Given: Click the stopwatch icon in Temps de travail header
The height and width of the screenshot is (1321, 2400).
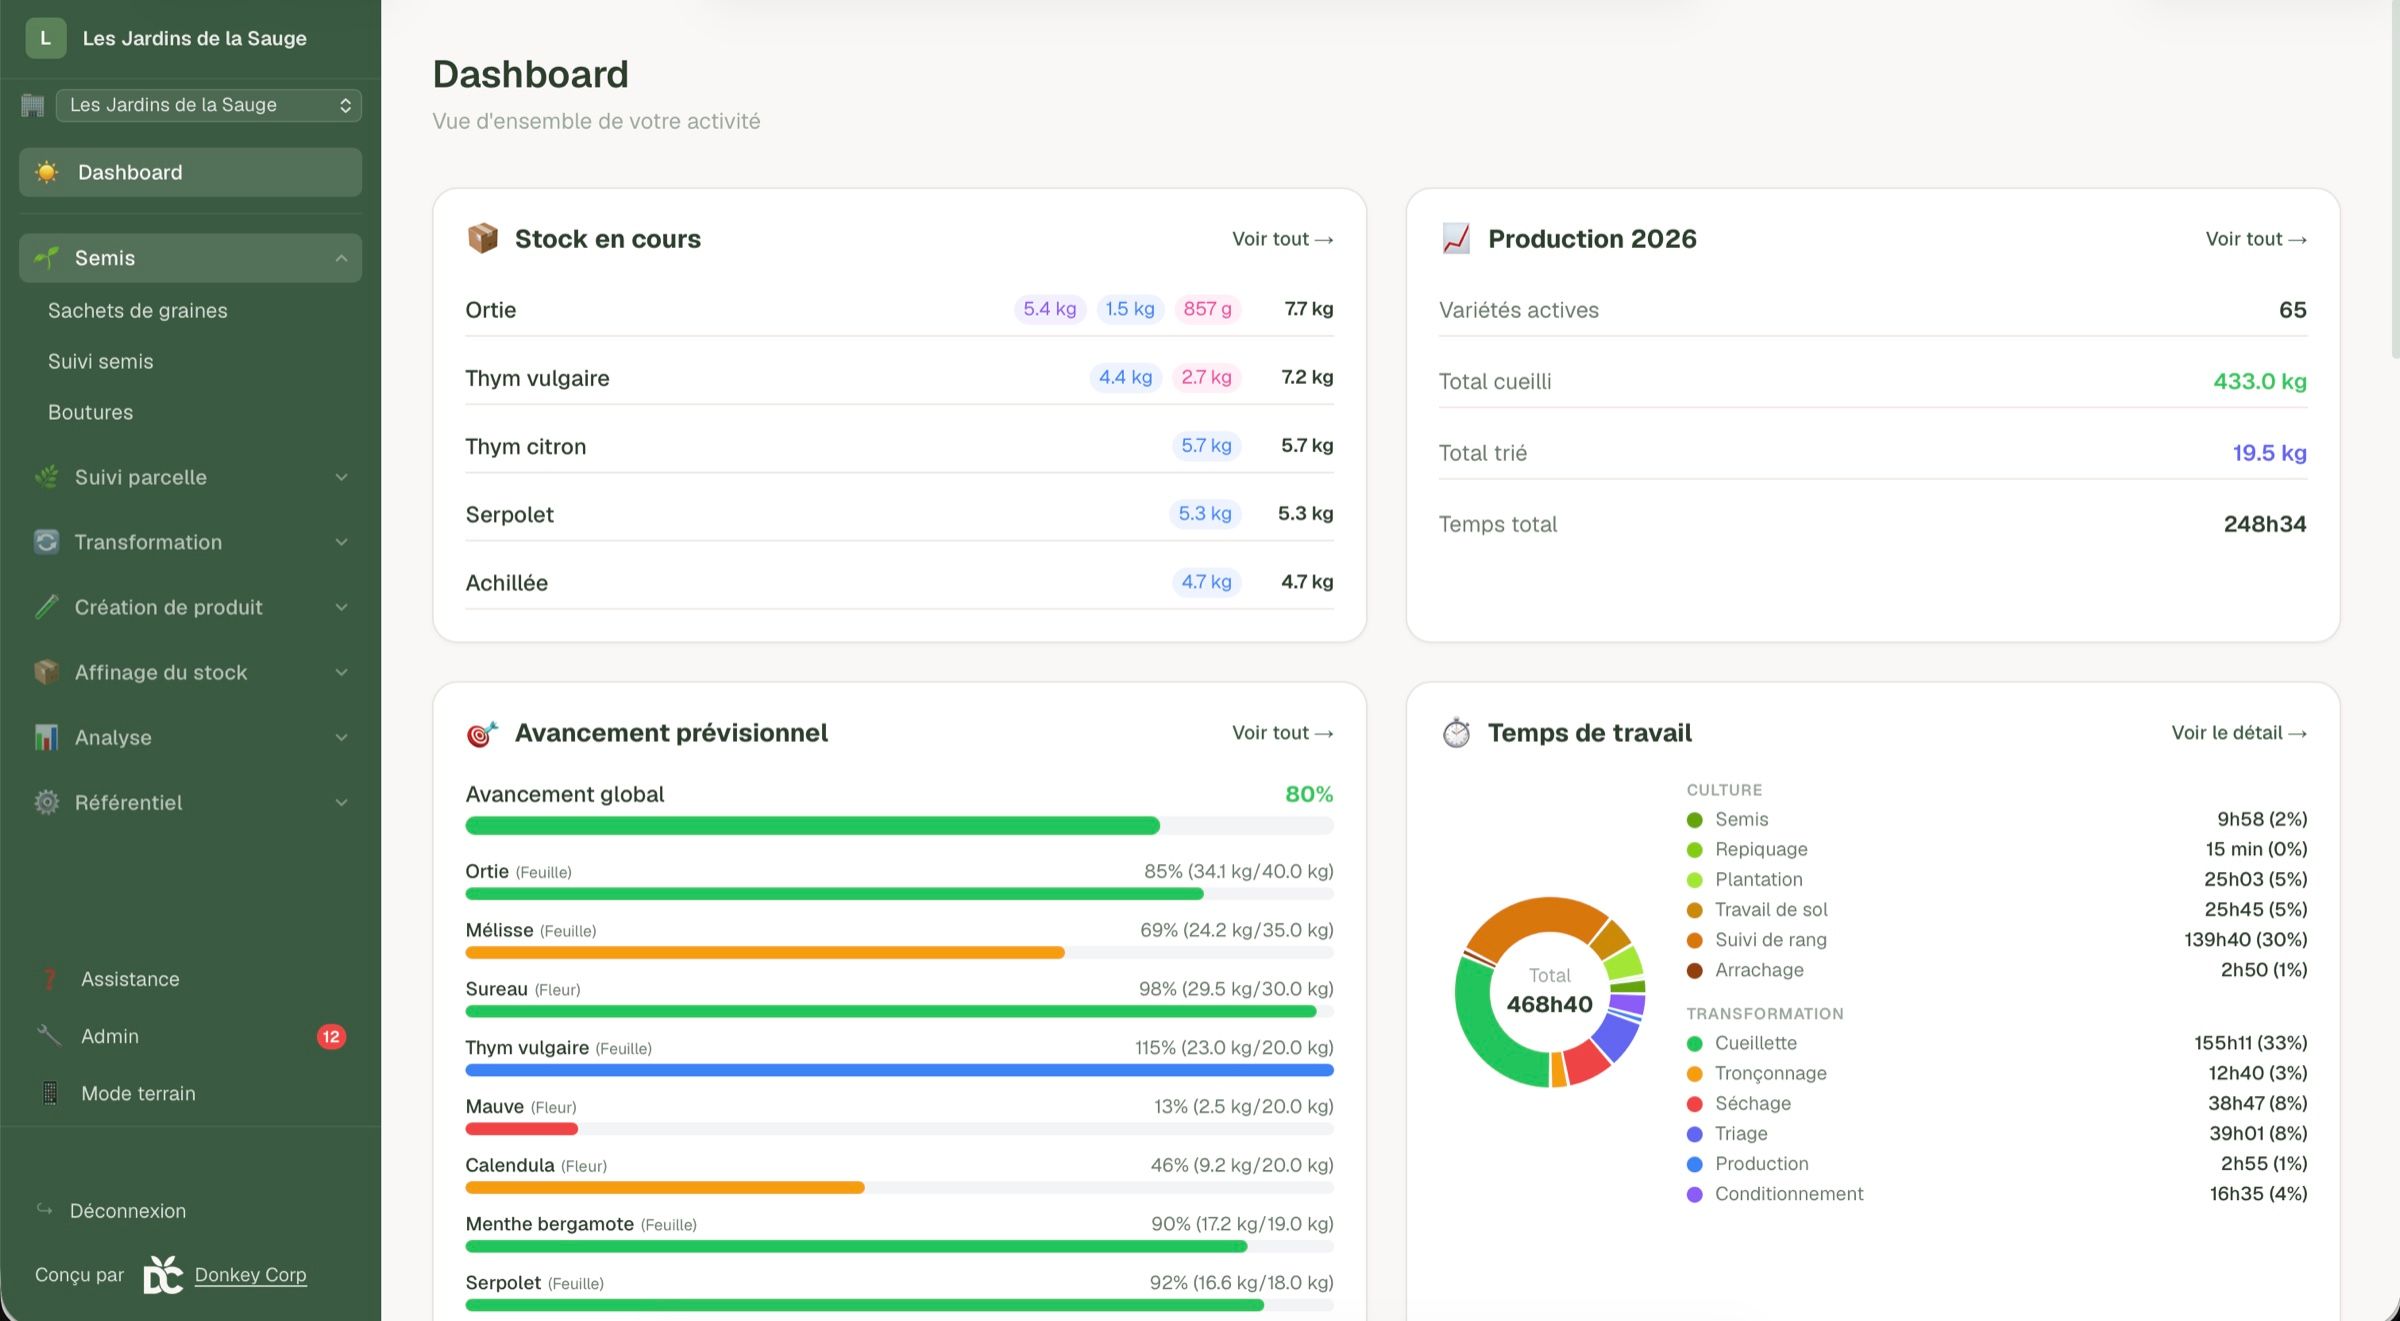Looking at the screenshot, I should [x=1456, y=733].
